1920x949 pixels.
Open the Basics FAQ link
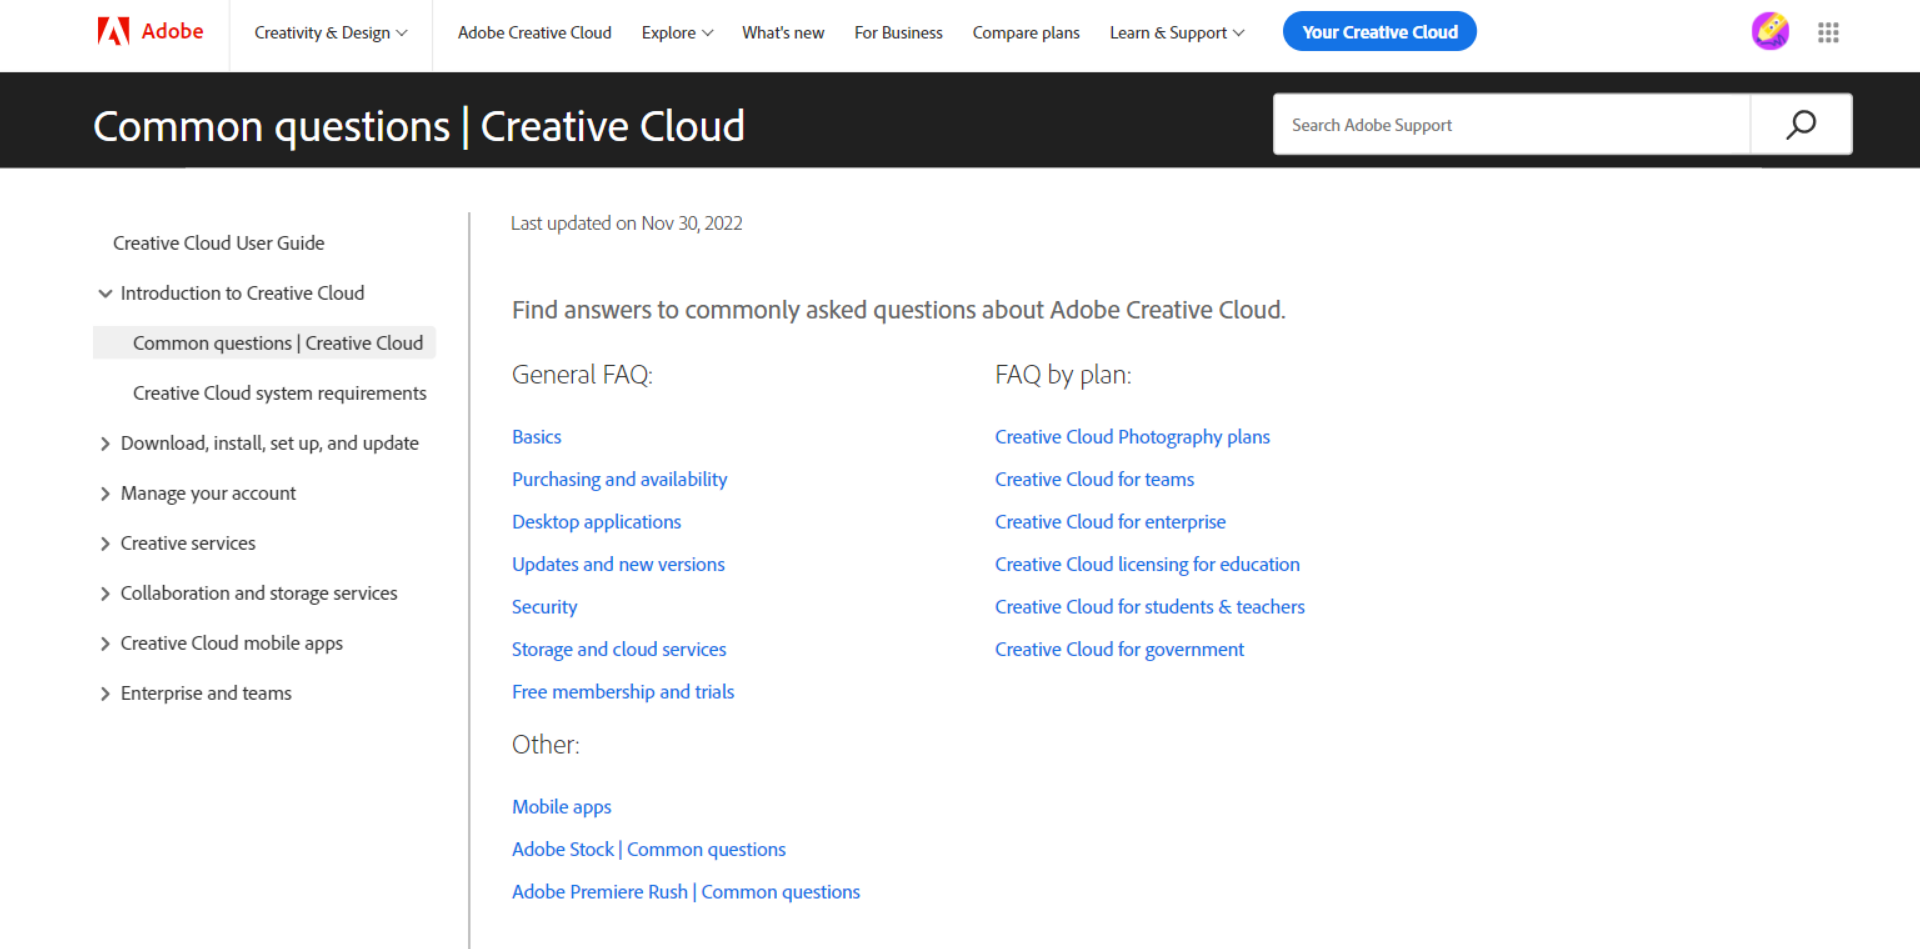(537, 437)
